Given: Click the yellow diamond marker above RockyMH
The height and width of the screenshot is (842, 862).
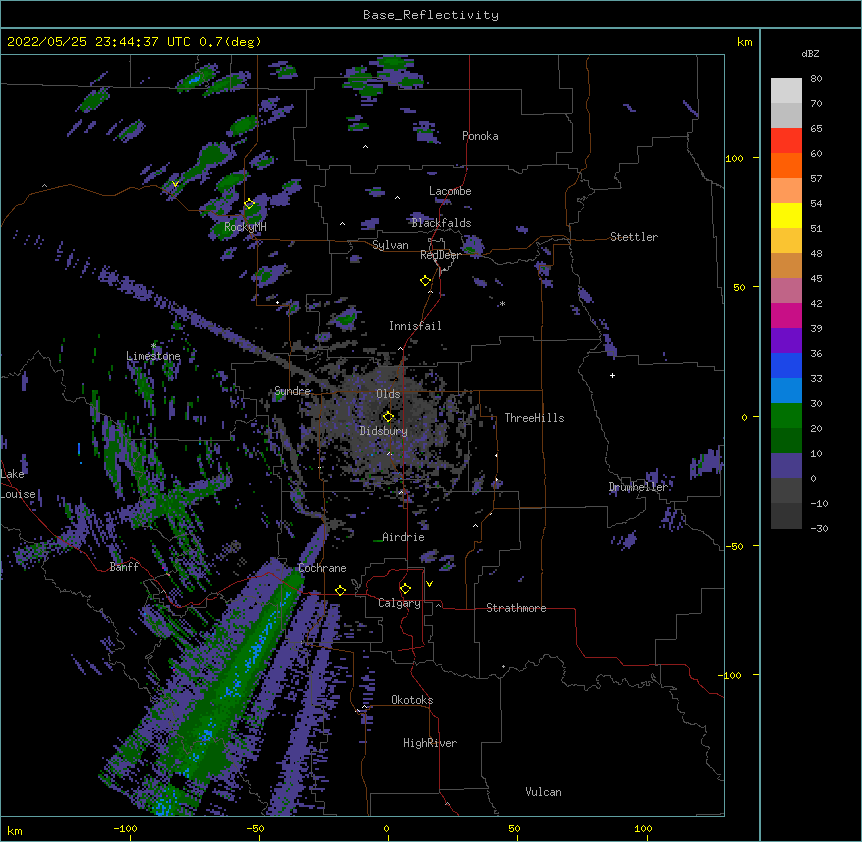Looking at the screenshot, I should point(250,204).
